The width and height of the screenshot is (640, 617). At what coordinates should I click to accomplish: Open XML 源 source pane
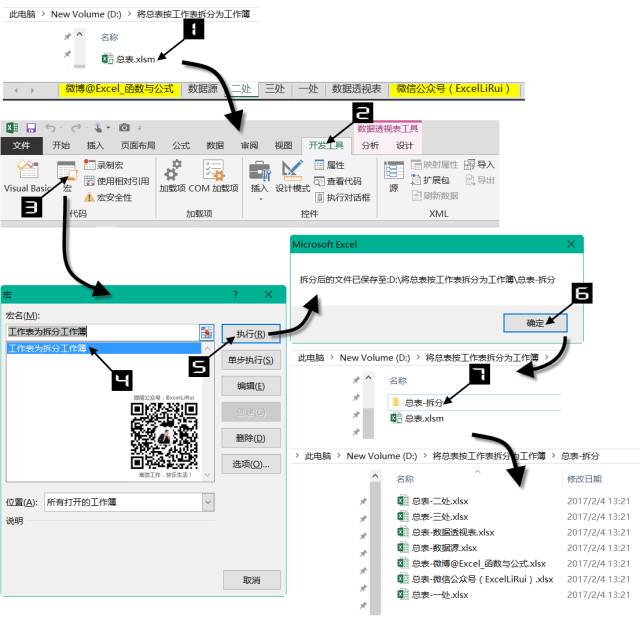pos(393,176)
